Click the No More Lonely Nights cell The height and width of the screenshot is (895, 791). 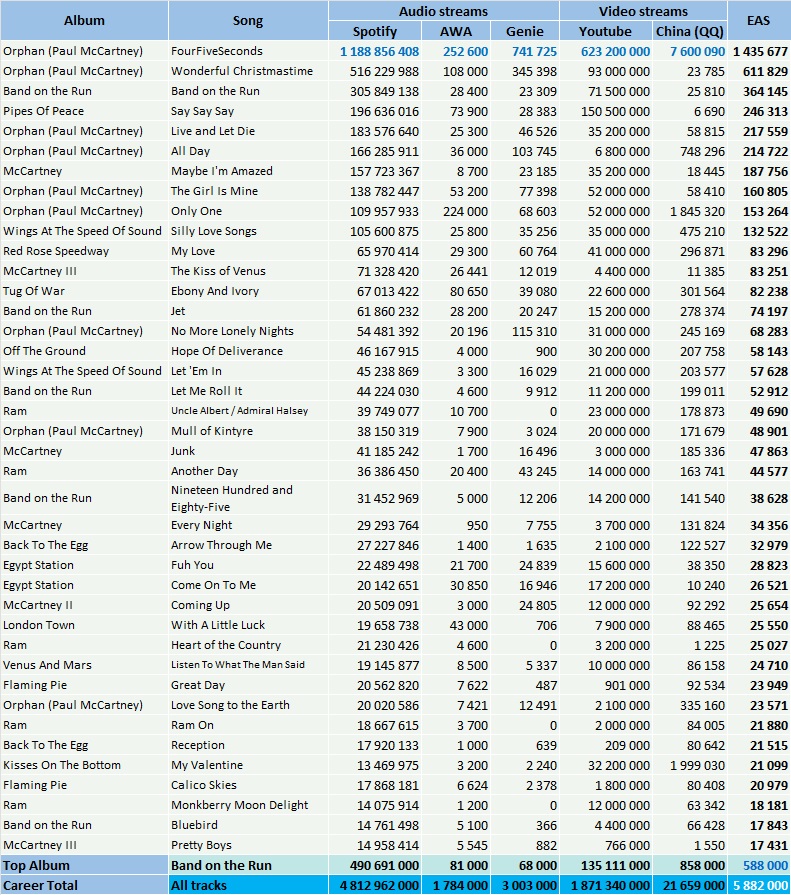(x=248, y=330)
